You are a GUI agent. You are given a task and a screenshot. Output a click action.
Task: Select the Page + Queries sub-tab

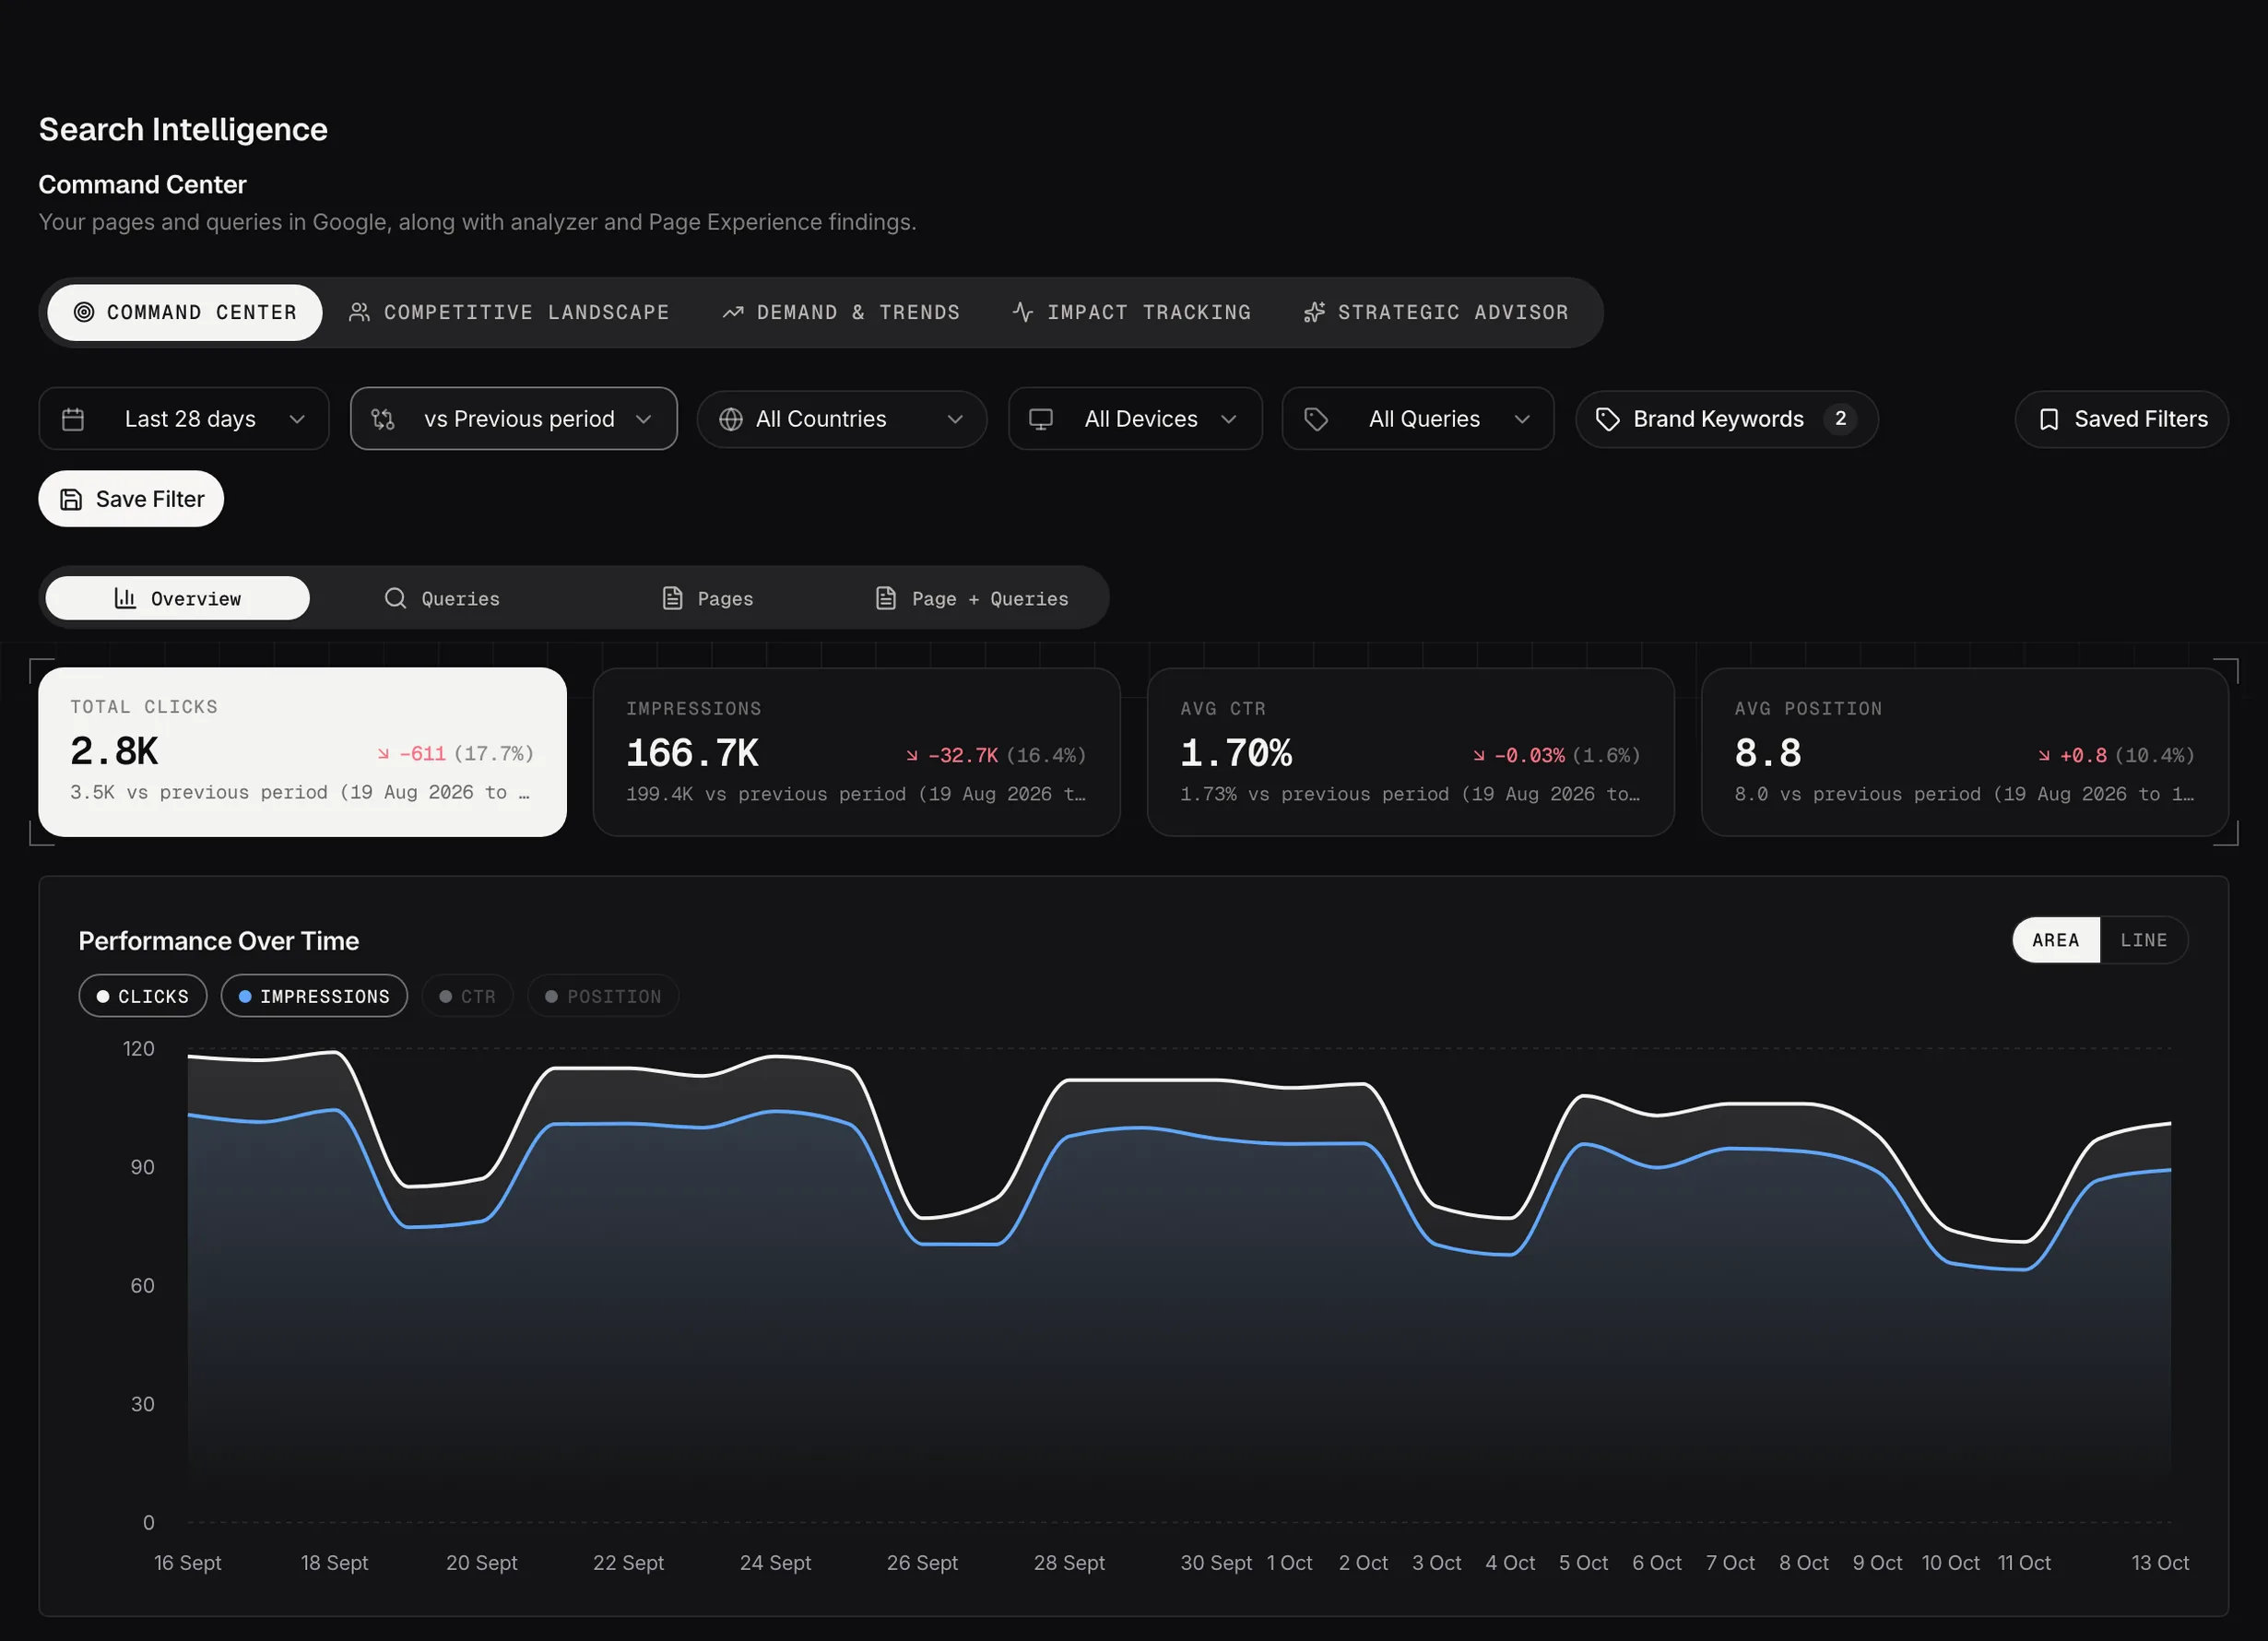[x=972, y=598]
